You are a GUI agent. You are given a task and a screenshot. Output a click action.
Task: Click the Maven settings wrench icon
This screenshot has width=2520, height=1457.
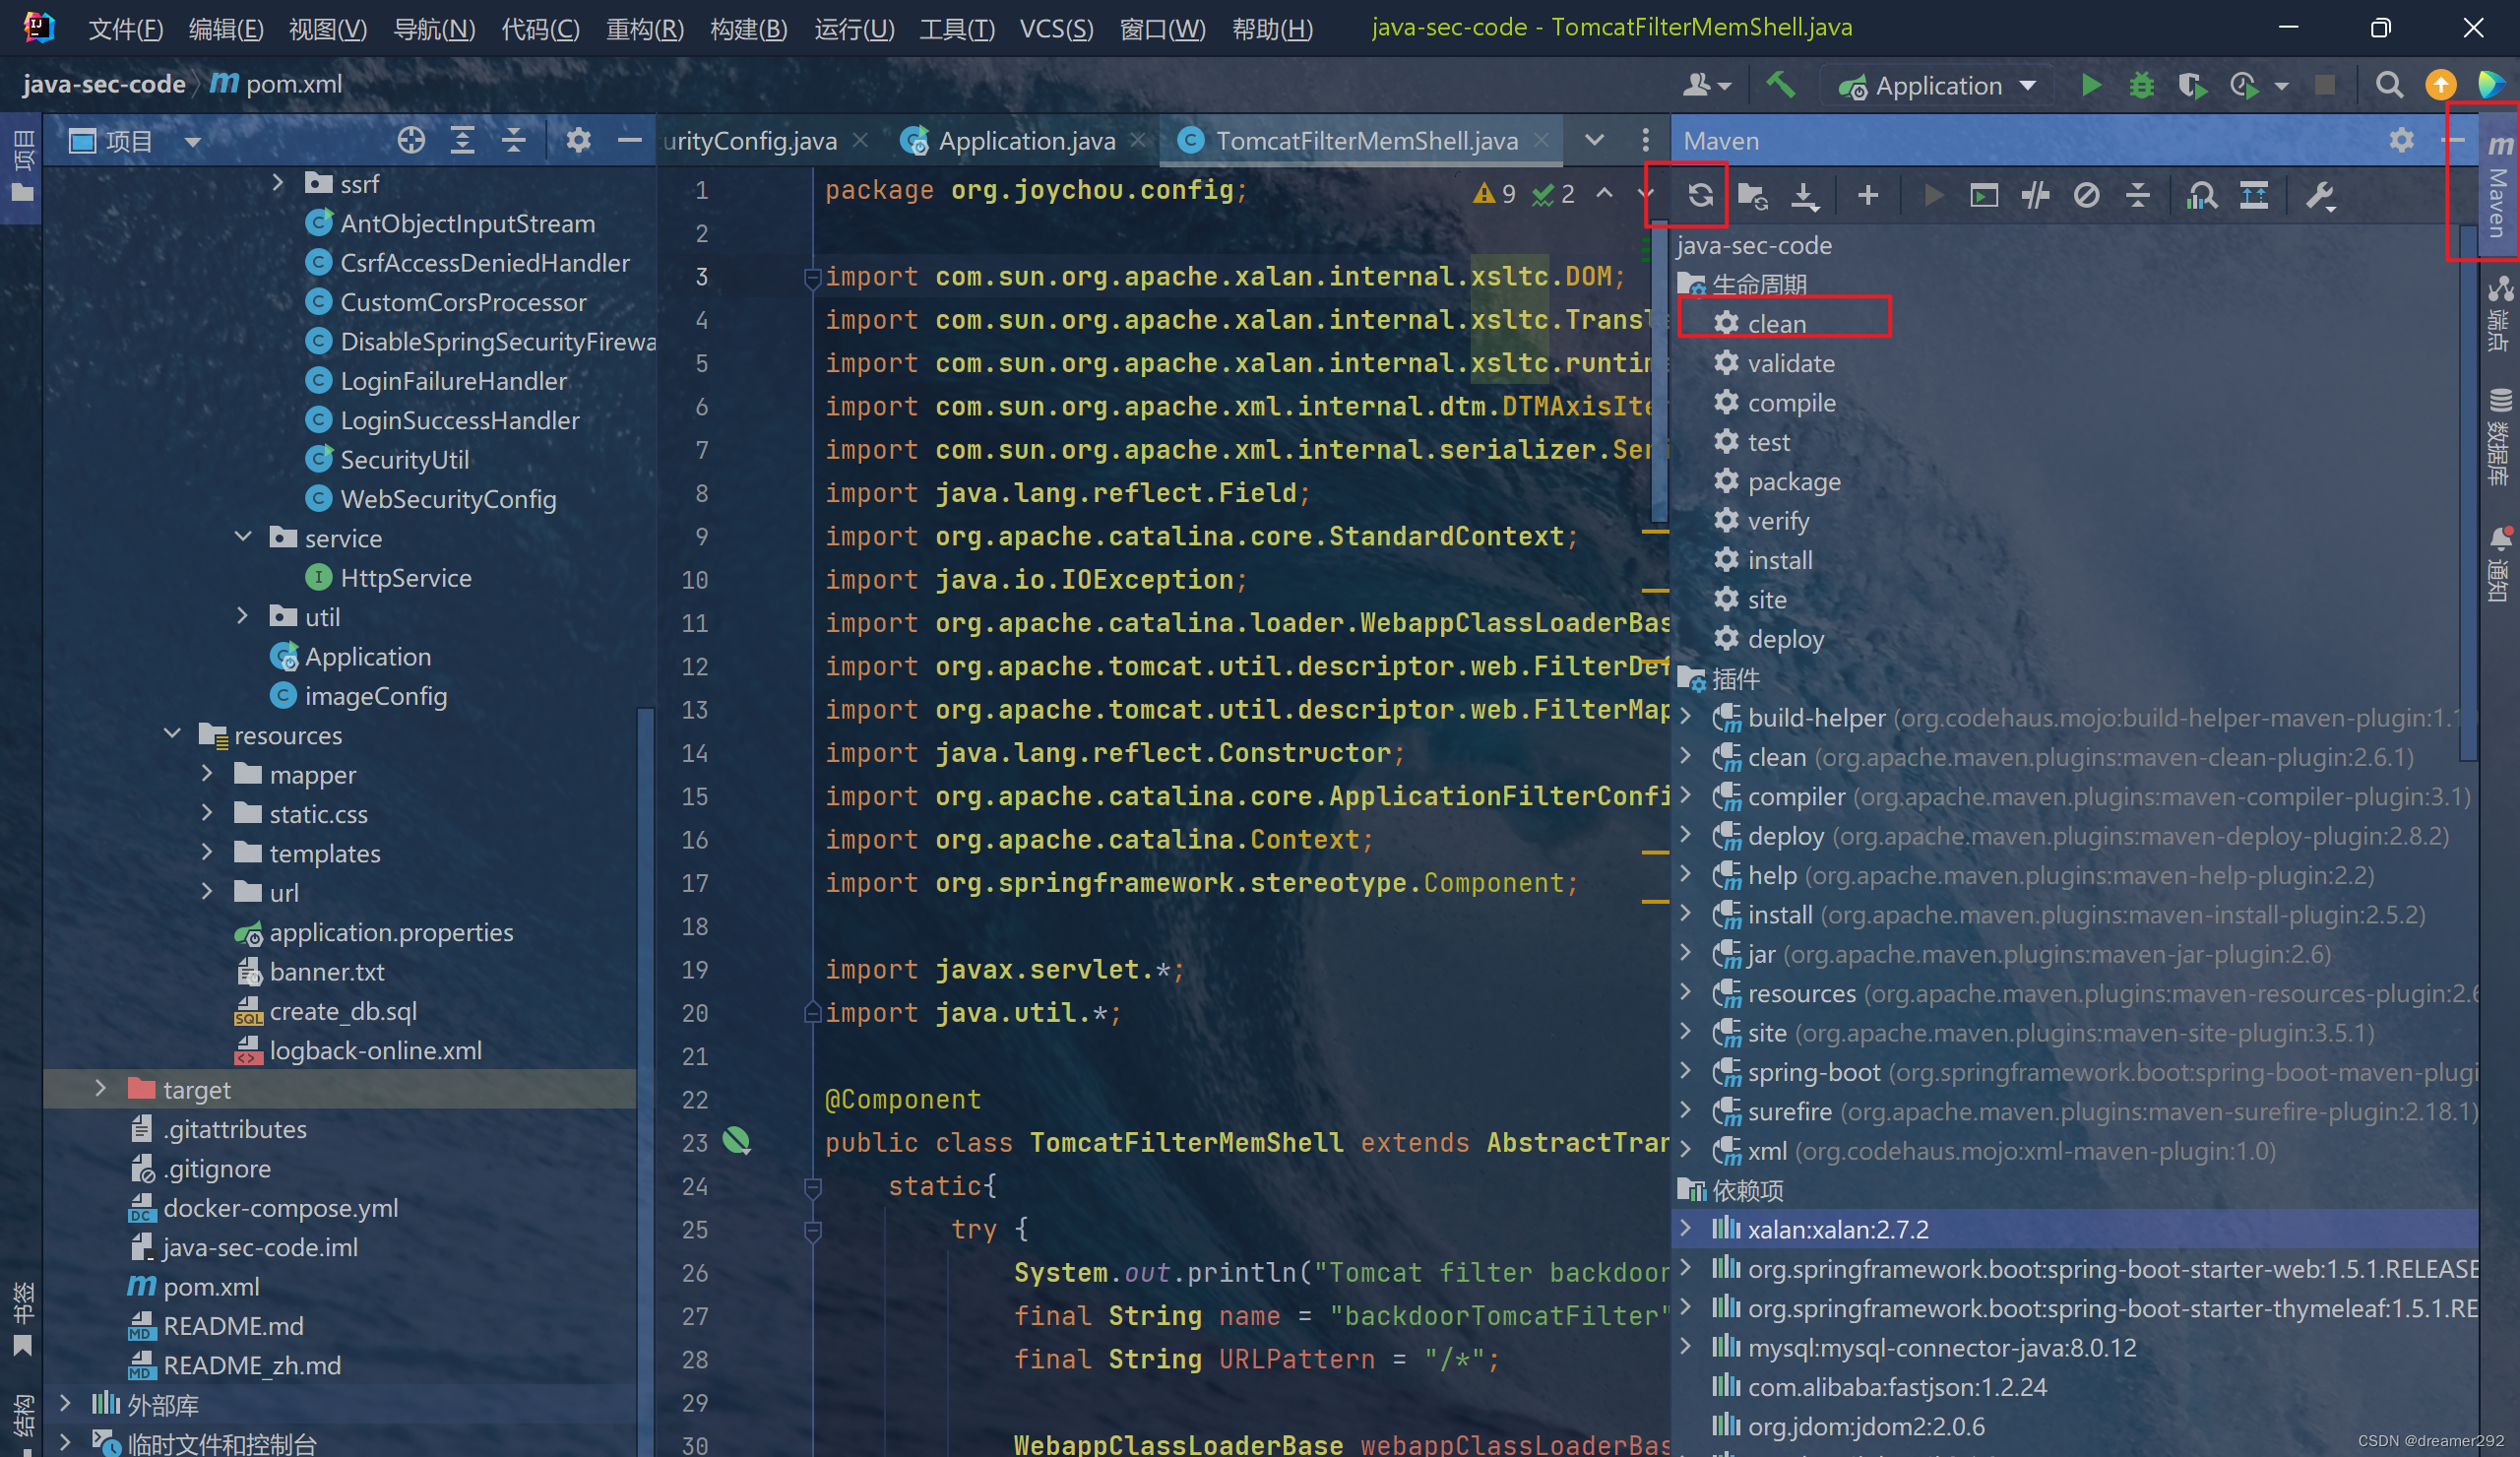[2320, 195]
